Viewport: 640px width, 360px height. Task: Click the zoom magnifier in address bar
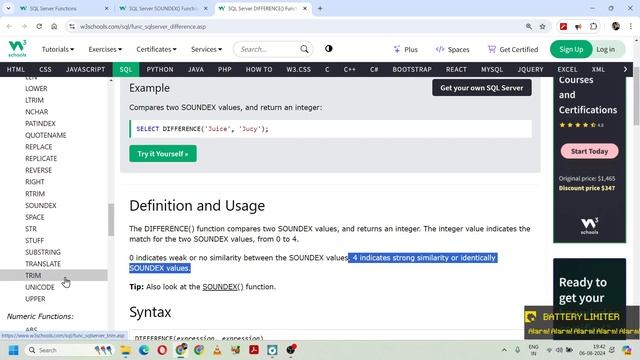pos(529,27)
